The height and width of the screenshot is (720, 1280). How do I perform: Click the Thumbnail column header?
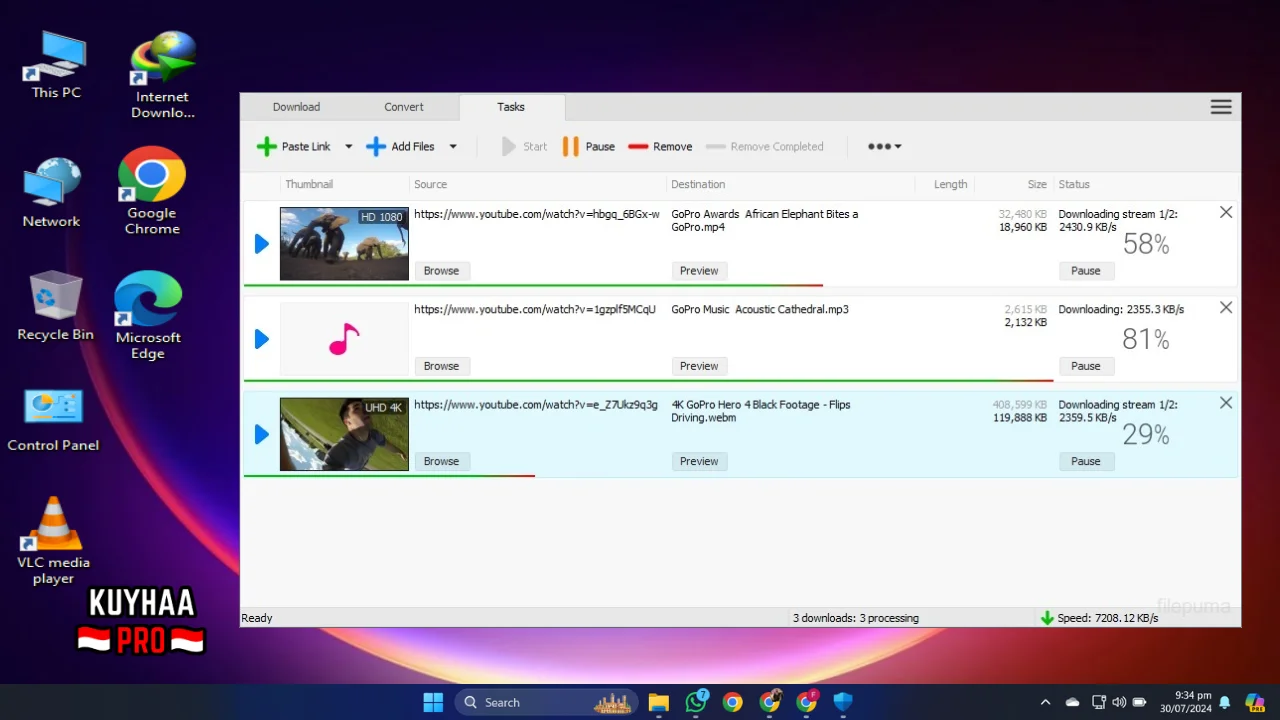pos(309,184)
